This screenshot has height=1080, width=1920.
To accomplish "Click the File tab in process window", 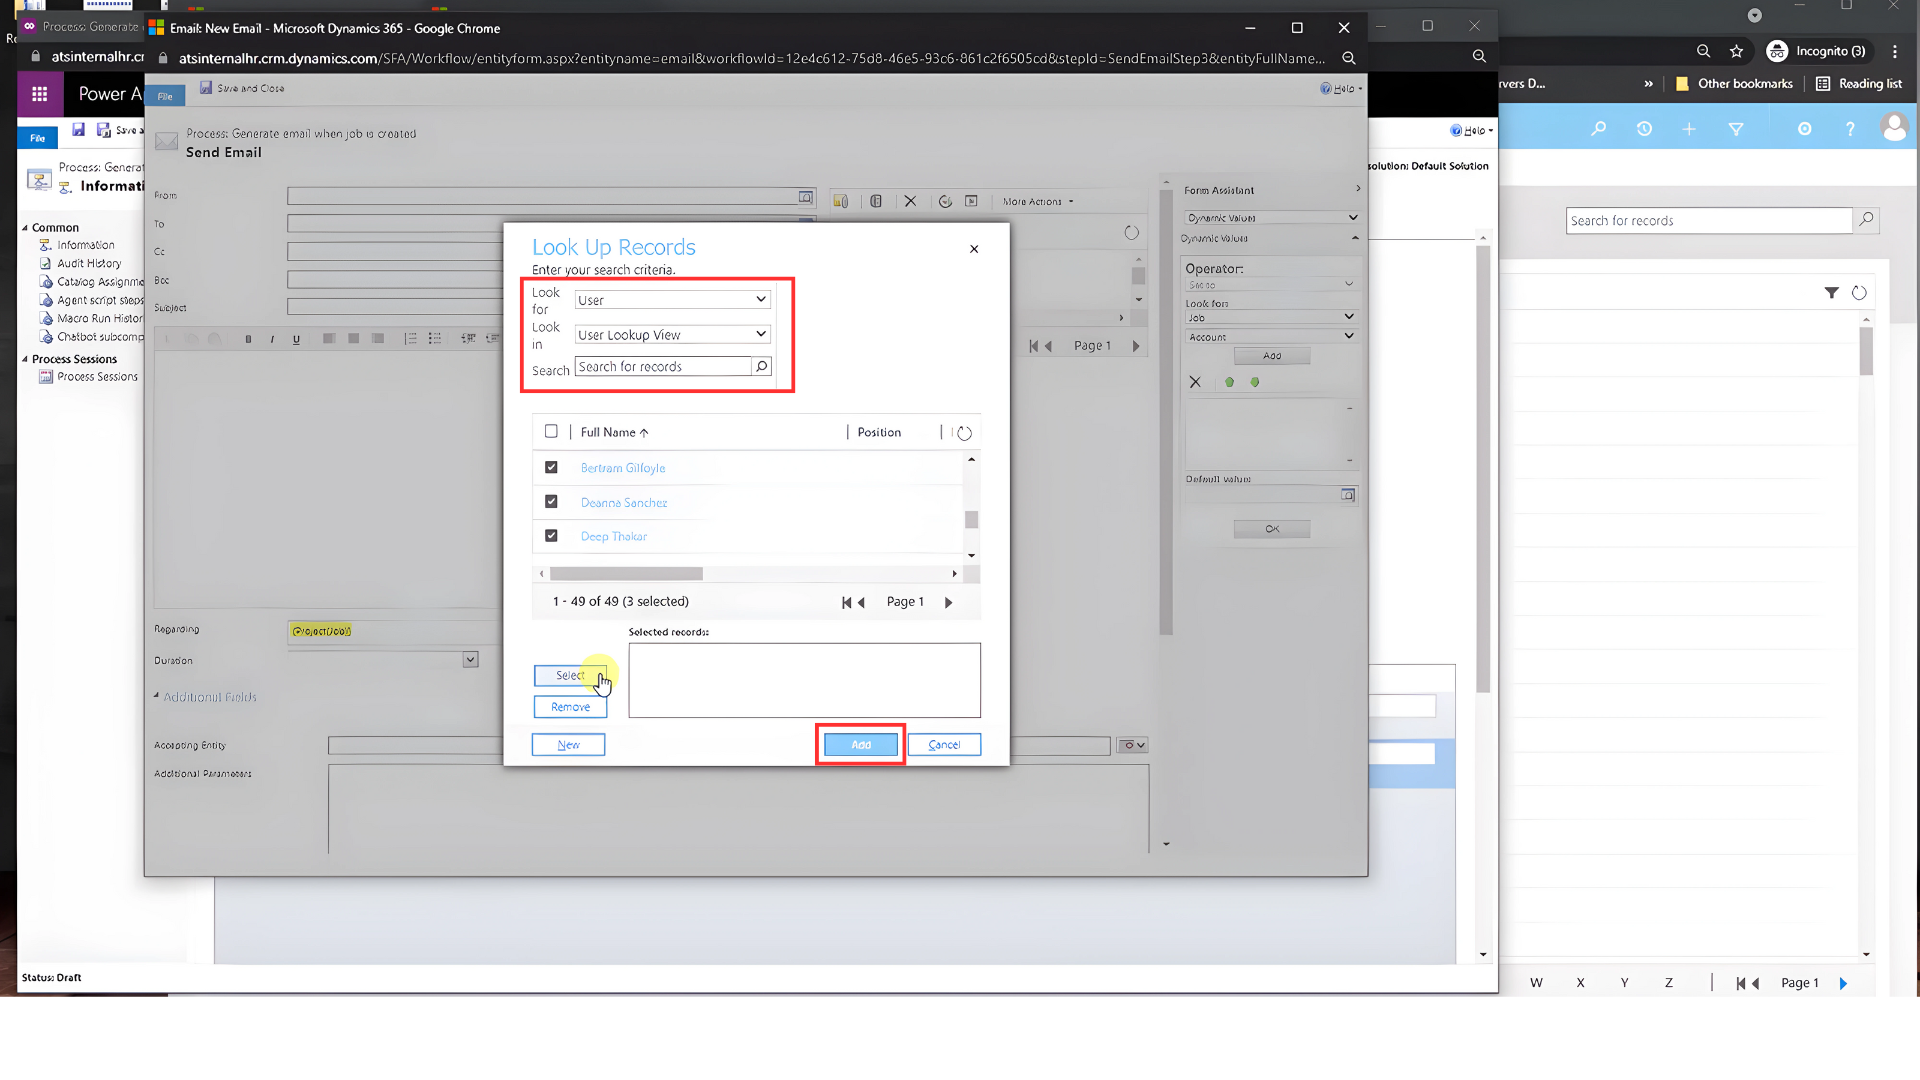I will click(37, 138).
